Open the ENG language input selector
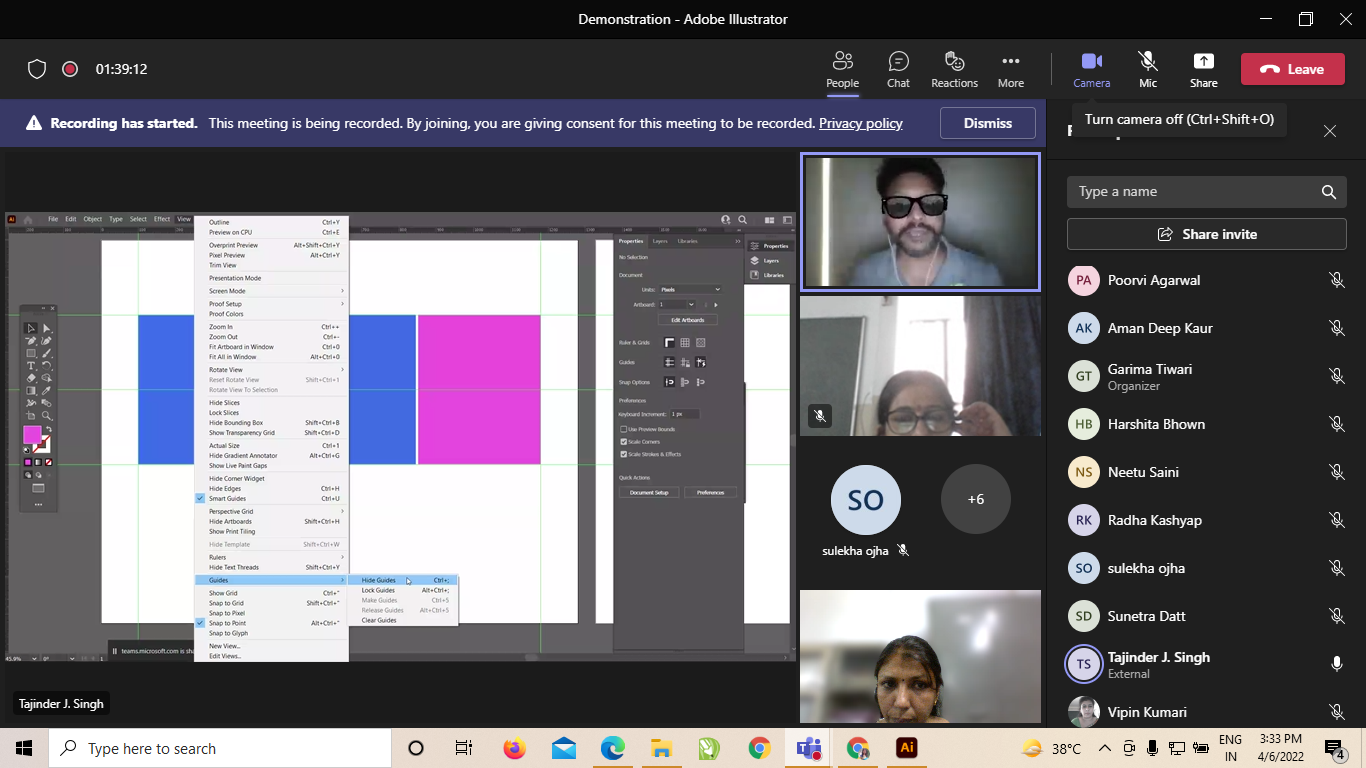The width and height of the screenshot is (1366, 768). point(1230,748)
